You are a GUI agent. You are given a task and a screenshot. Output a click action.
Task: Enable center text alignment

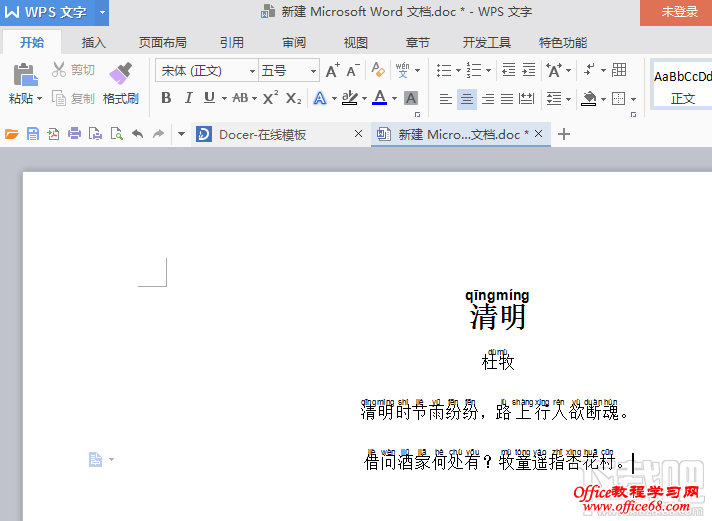click(466, 99)
